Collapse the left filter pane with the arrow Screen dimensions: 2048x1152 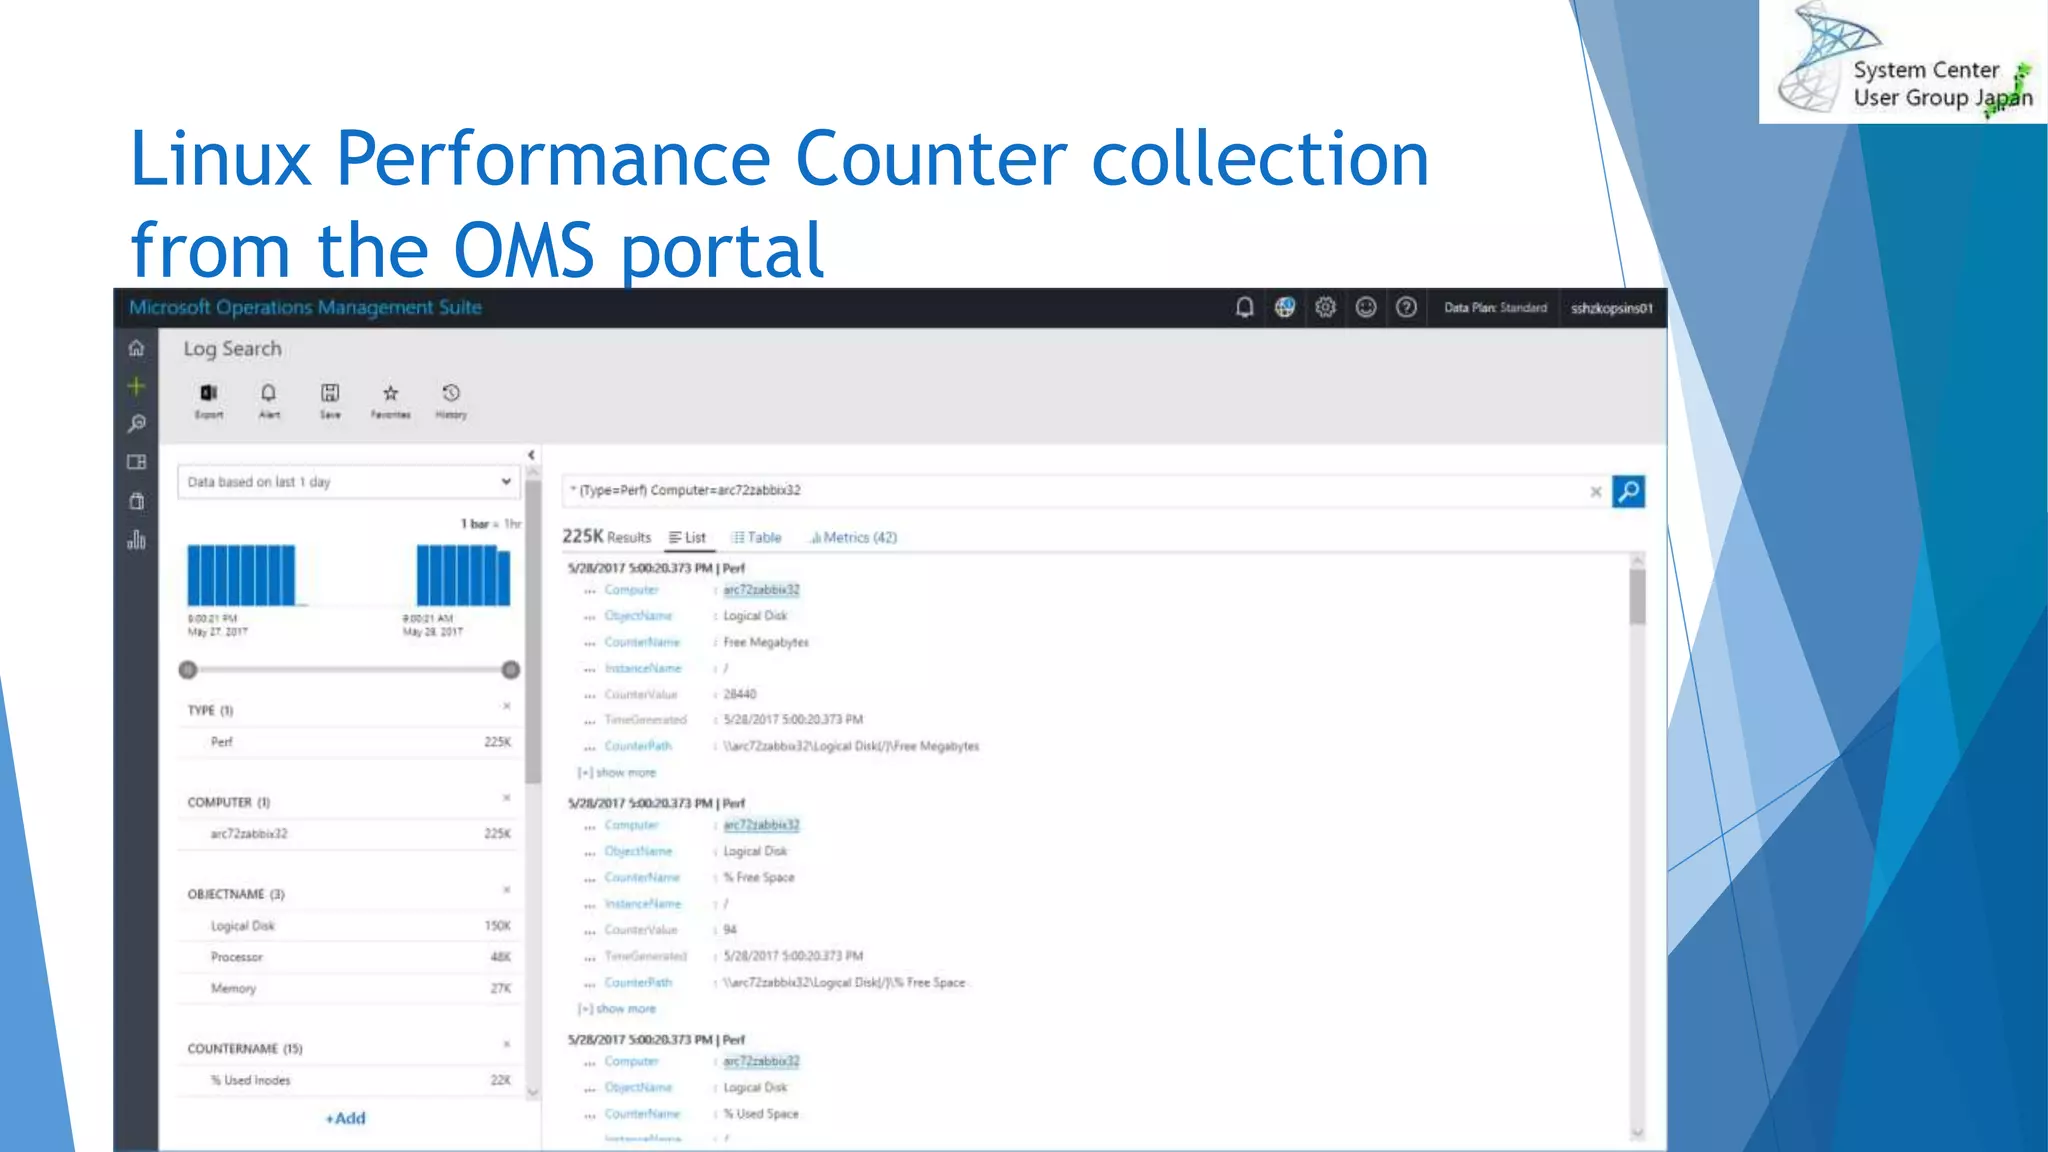point(531,455)
